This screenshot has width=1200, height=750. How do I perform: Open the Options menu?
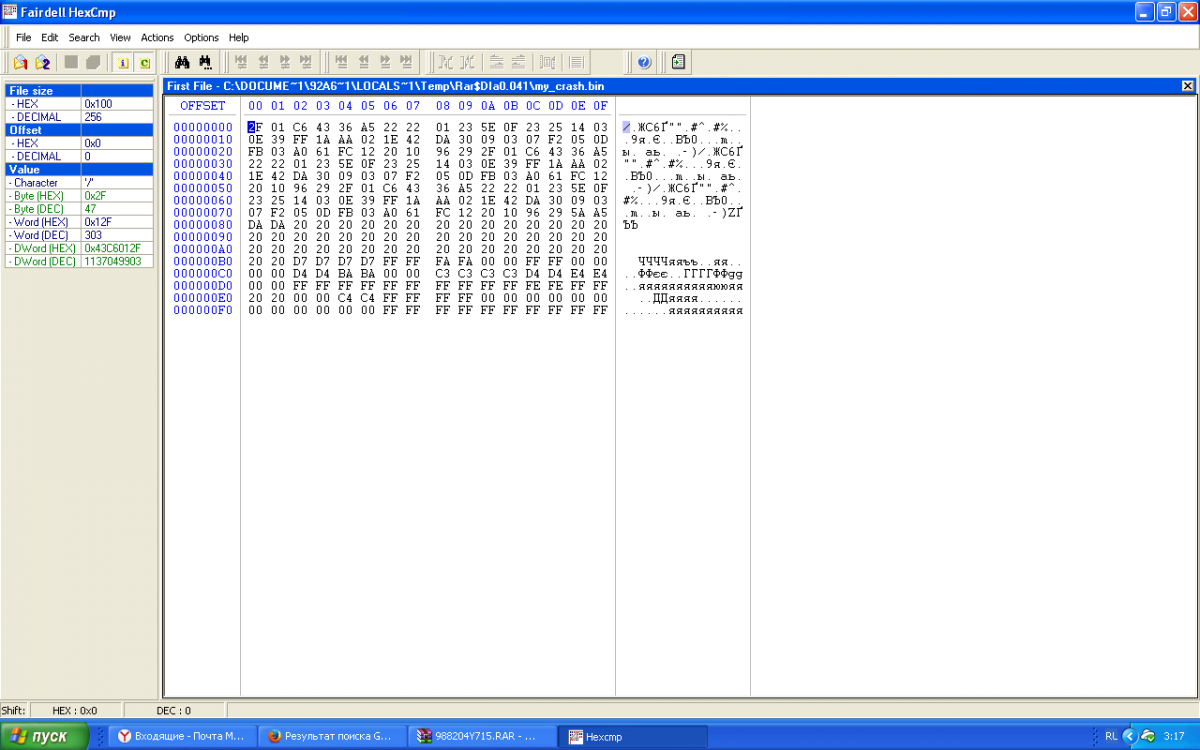[201, 37]
